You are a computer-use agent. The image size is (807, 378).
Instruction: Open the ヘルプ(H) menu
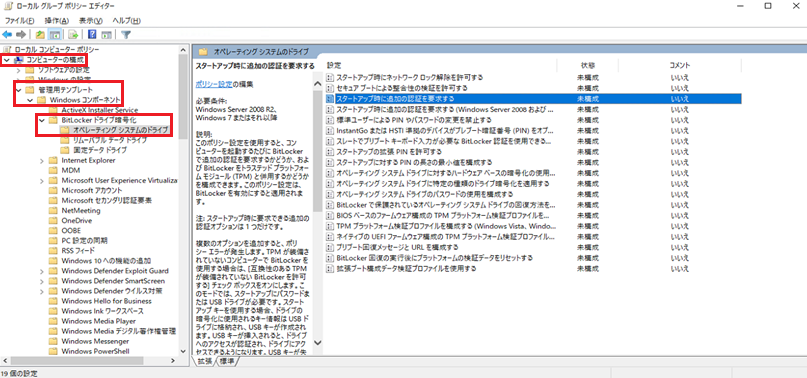[127, 21]
